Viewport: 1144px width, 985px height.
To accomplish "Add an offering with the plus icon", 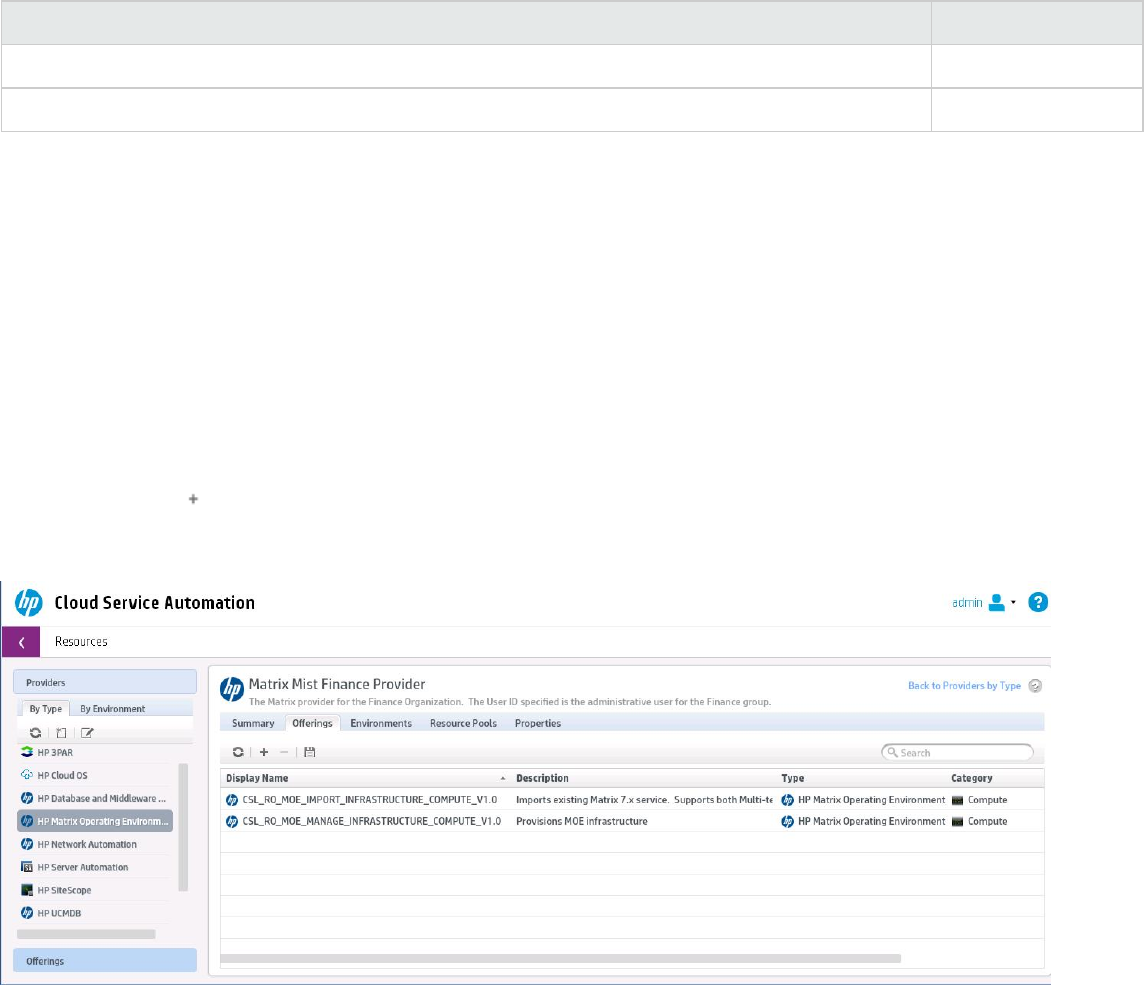I will [x=264, y=752].
